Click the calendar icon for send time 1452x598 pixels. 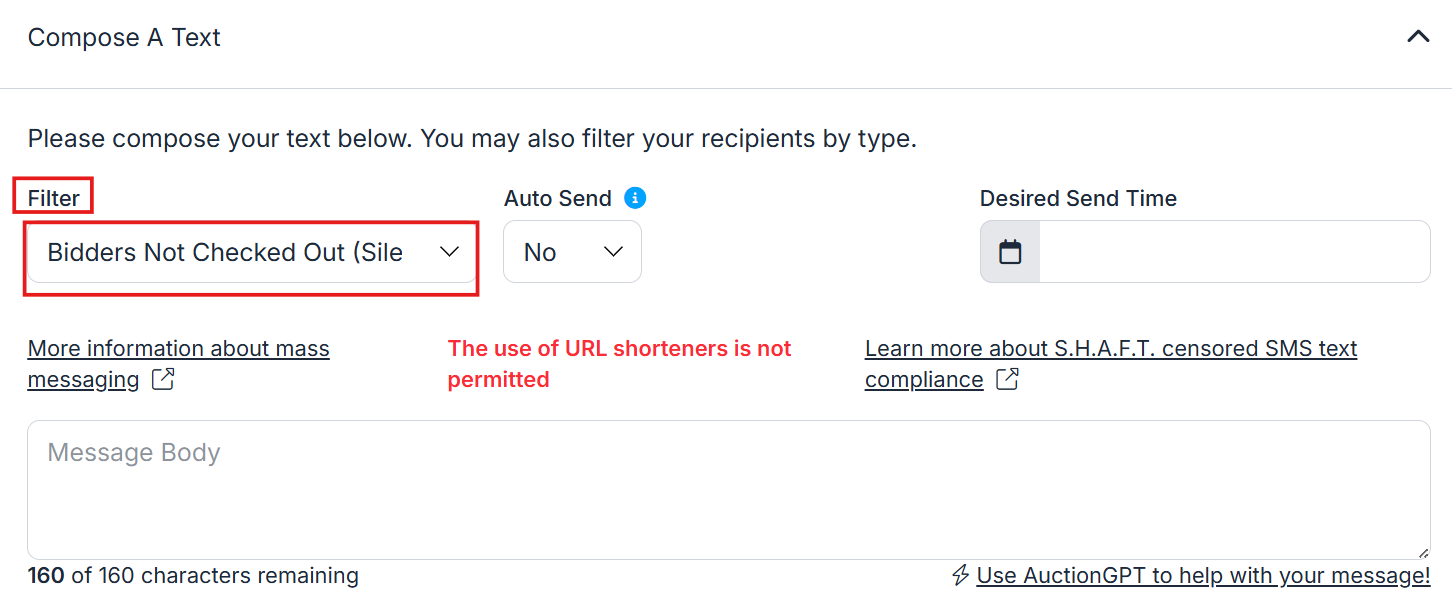(x=1010, y=252)
